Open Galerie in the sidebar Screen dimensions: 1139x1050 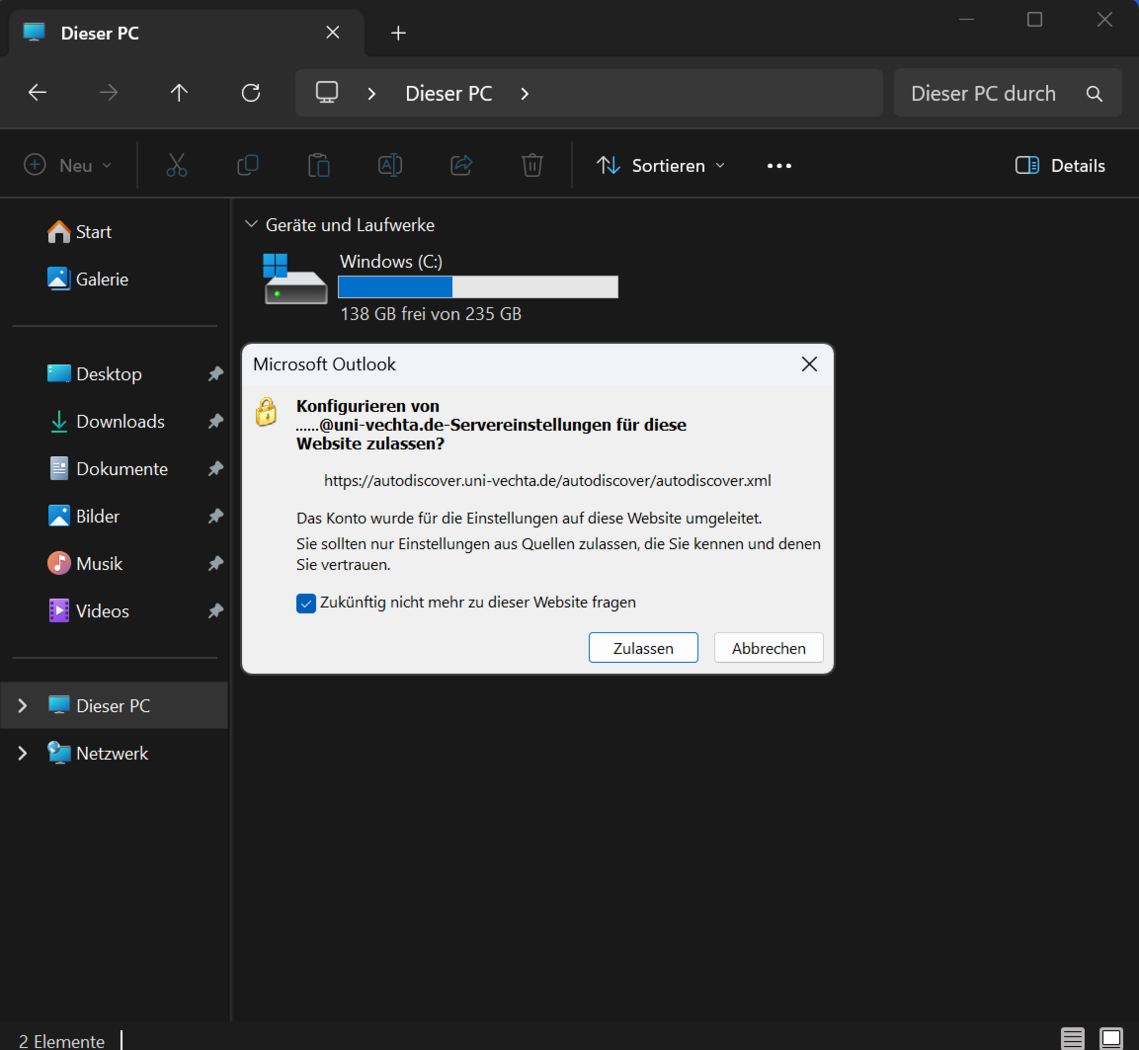[x=88, y=279]
